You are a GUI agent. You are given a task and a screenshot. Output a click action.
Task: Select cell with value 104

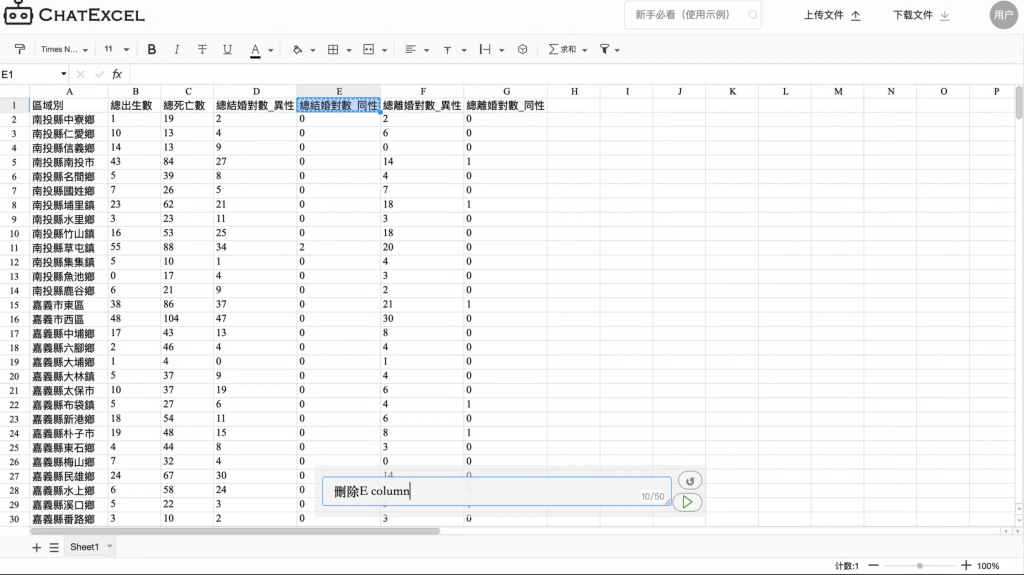click(x=187, y=319)
